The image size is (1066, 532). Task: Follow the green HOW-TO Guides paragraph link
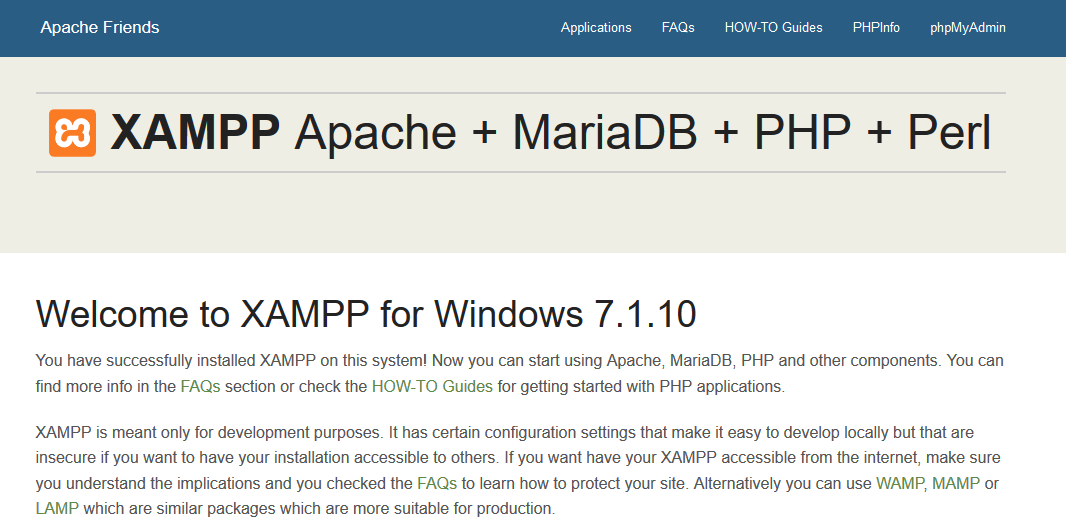point(432,387)
